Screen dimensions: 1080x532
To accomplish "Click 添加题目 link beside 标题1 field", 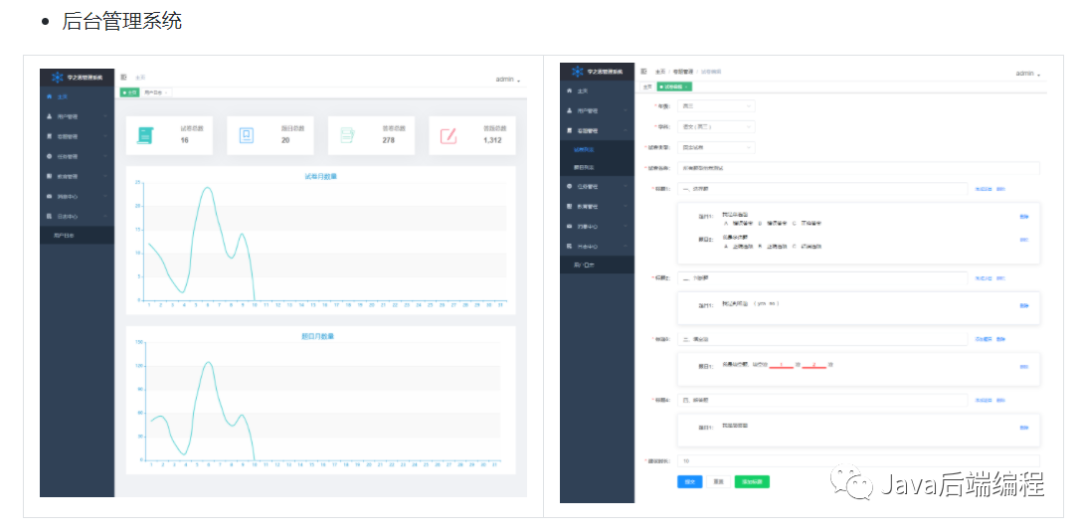I will (983, 188).
